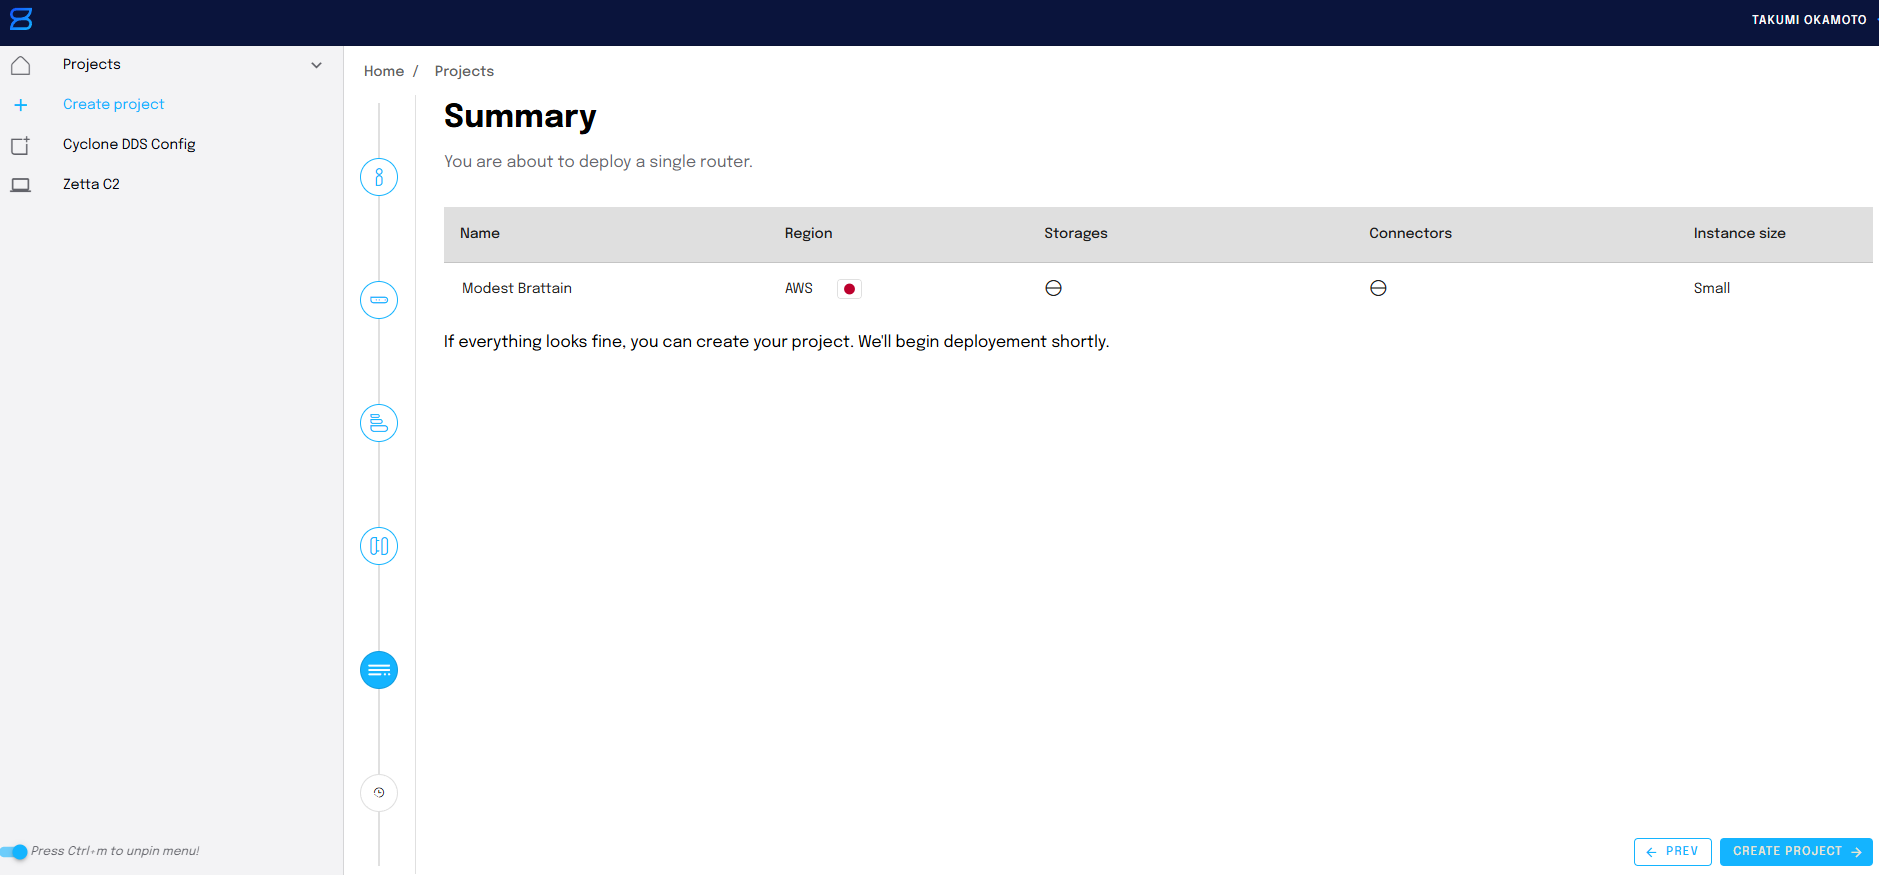Click the Create project link

coord(113,104)
